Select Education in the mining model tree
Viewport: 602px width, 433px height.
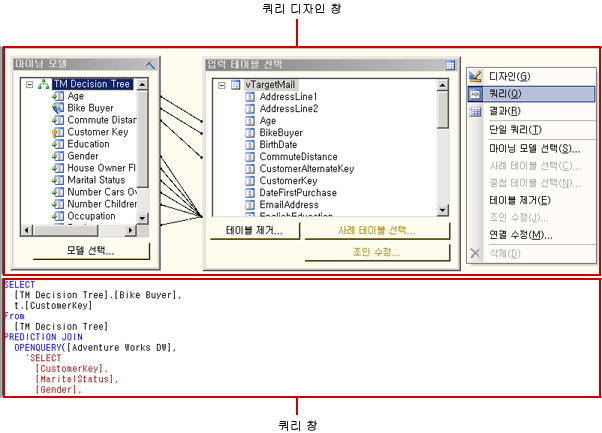89,144
